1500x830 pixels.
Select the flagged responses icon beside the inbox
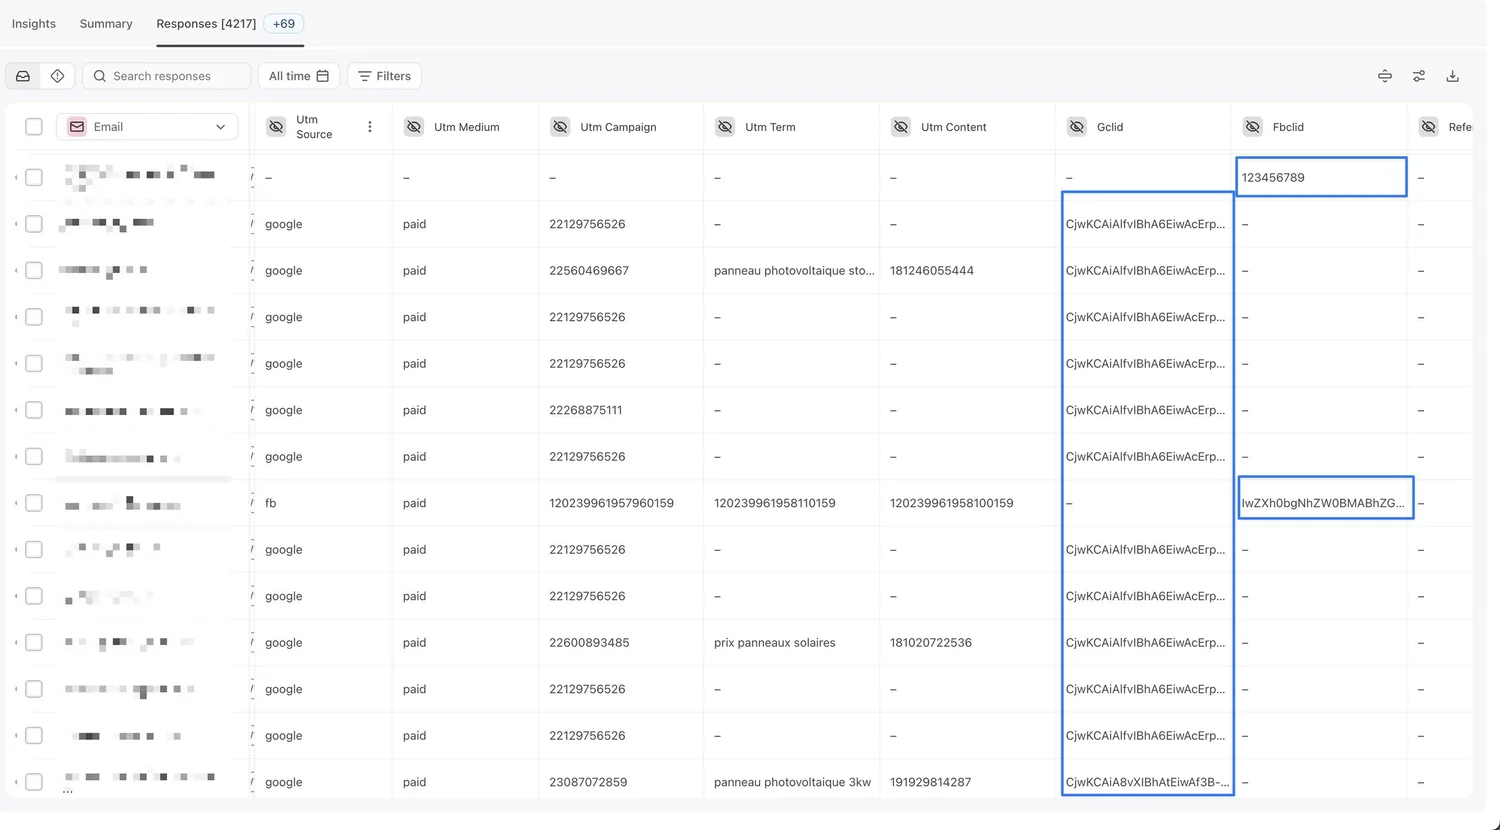[x=57, y=75]
